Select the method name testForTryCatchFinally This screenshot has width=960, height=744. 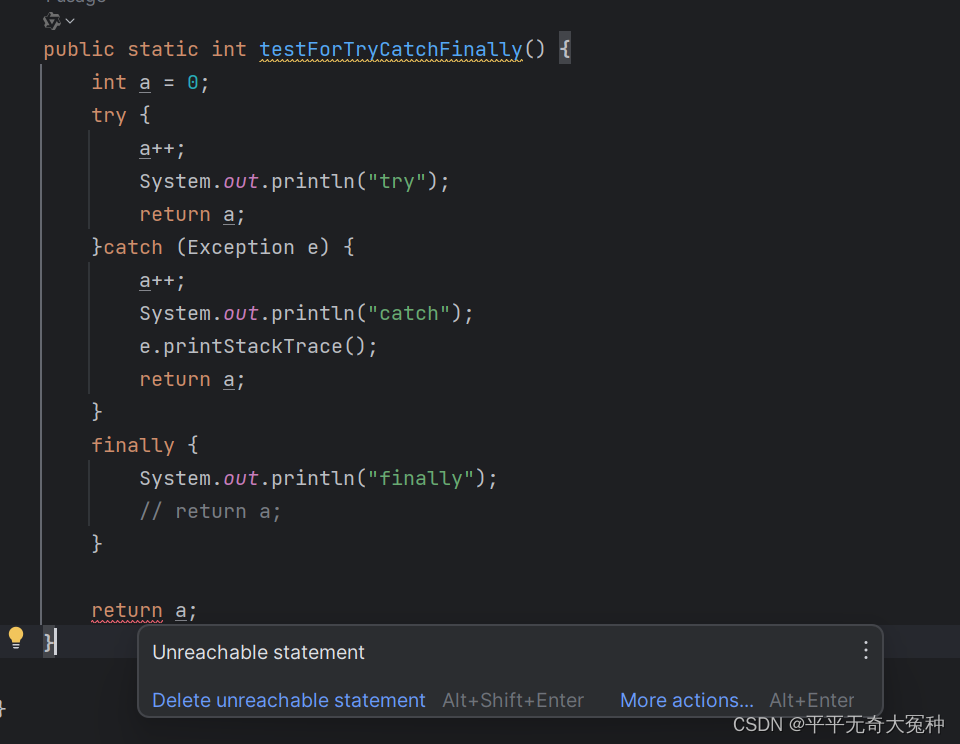[390, 48]
